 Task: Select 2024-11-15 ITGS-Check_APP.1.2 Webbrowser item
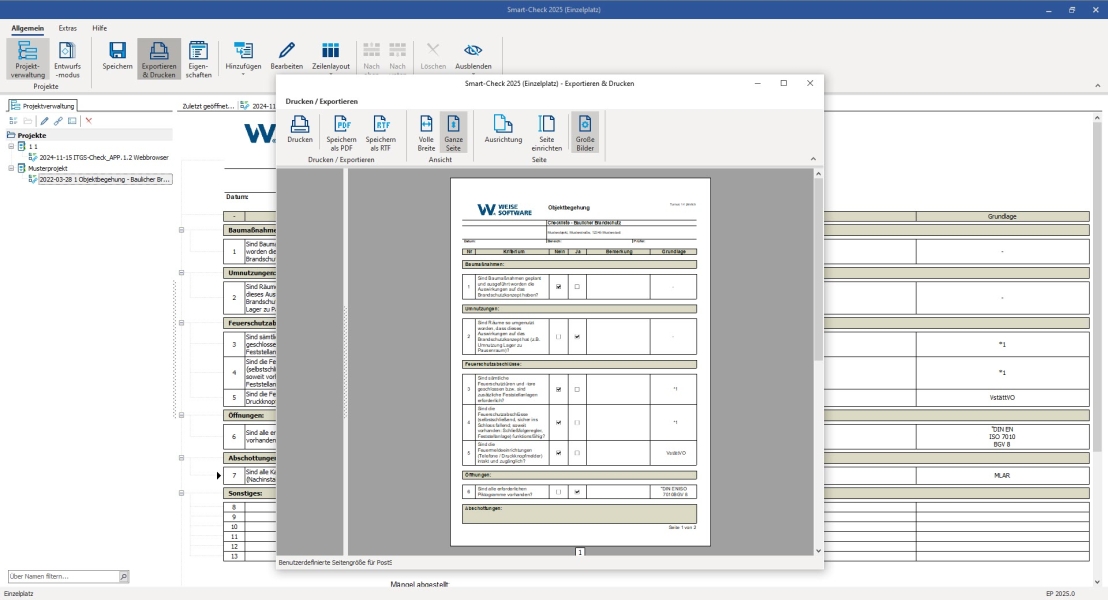104,158
